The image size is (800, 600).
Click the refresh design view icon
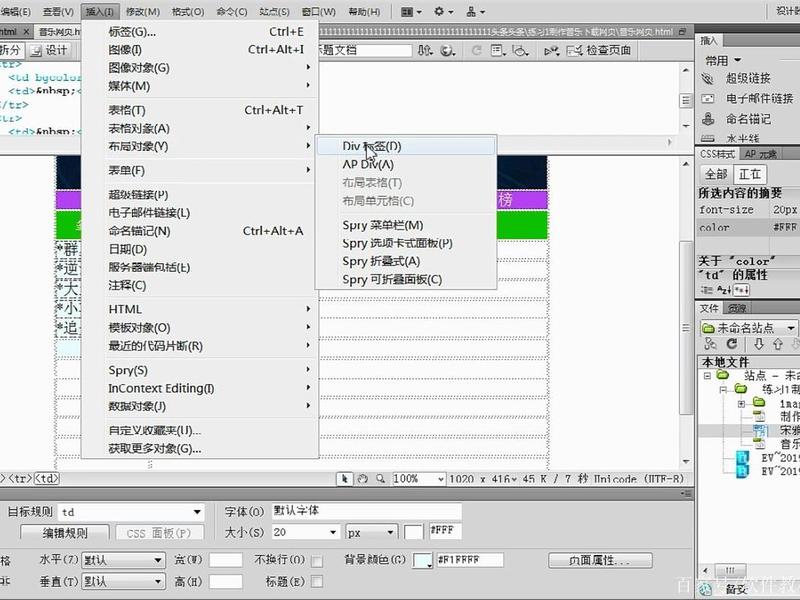click(476, 50)
